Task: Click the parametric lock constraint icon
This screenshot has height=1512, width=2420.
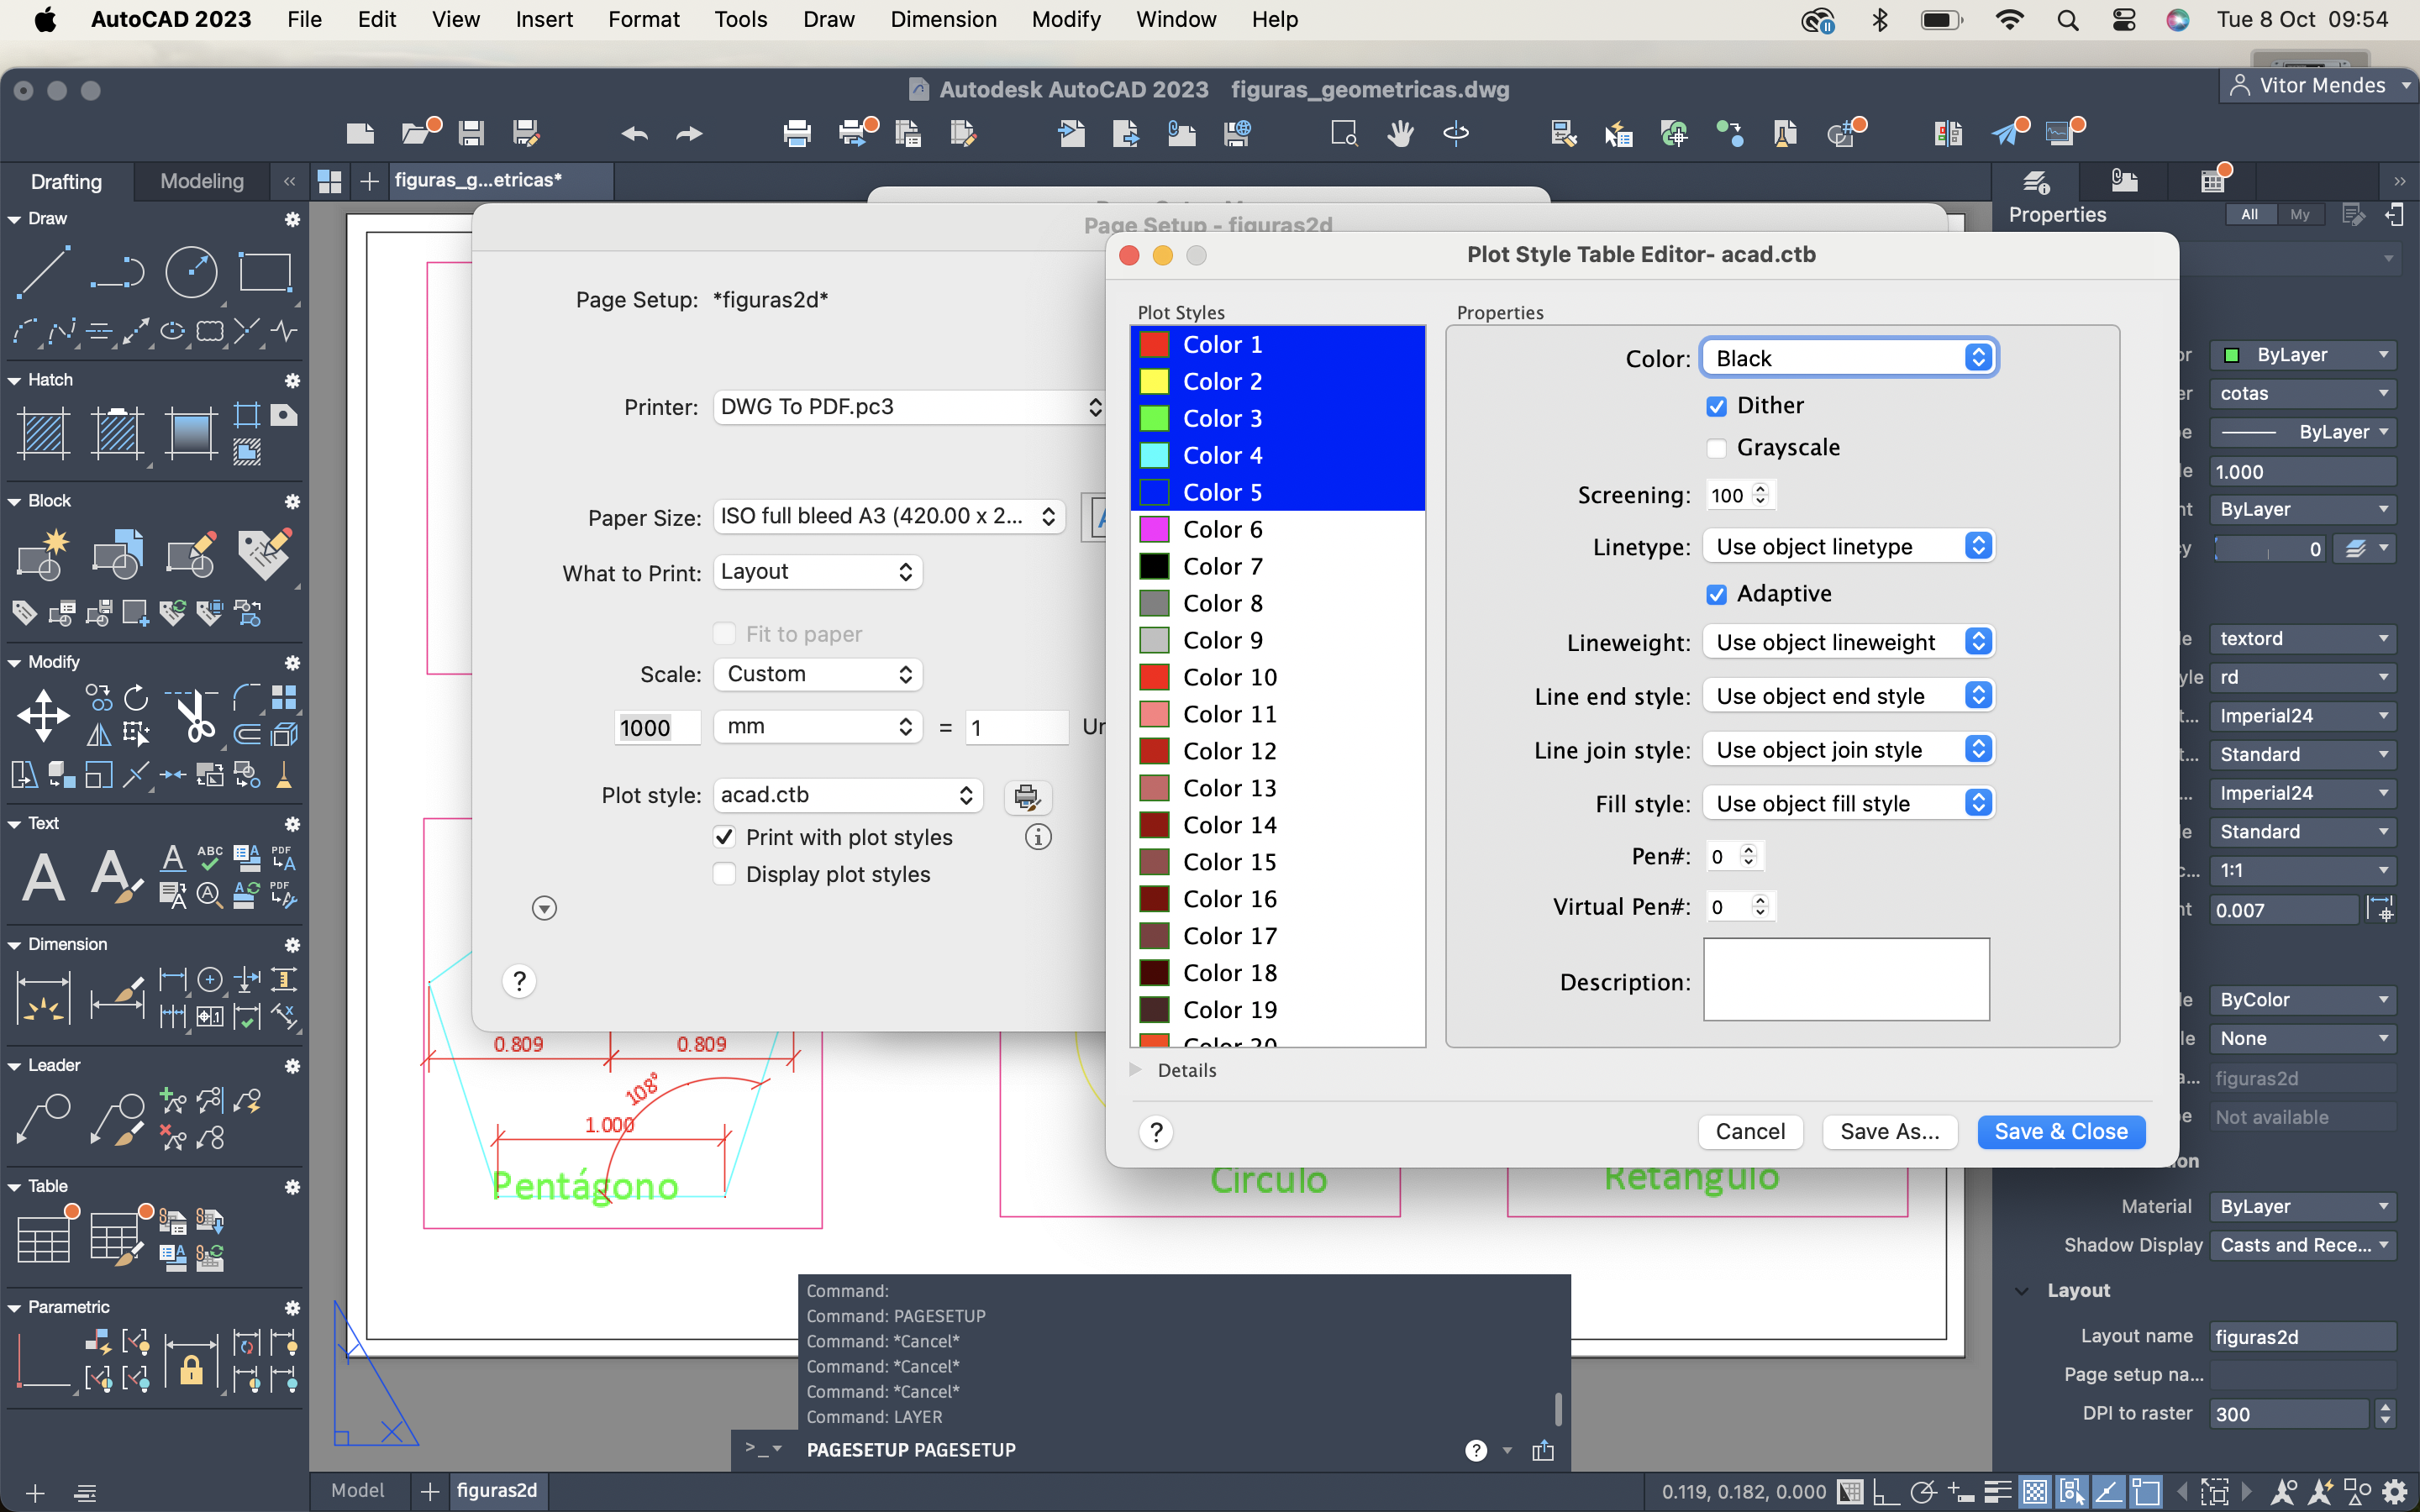Action: point(190,1366)
